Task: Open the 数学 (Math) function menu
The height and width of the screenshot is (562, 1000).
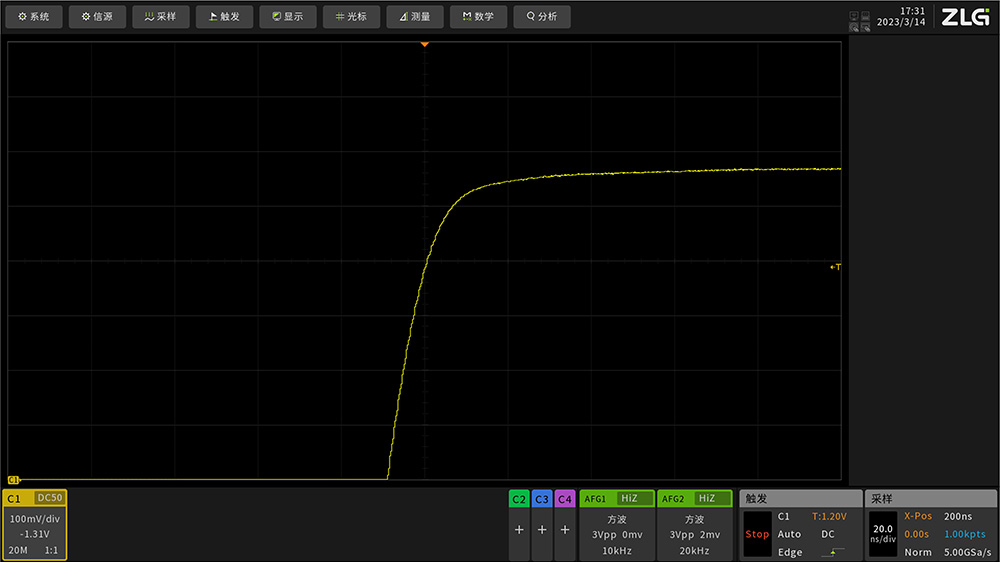Action: (478, 17)
